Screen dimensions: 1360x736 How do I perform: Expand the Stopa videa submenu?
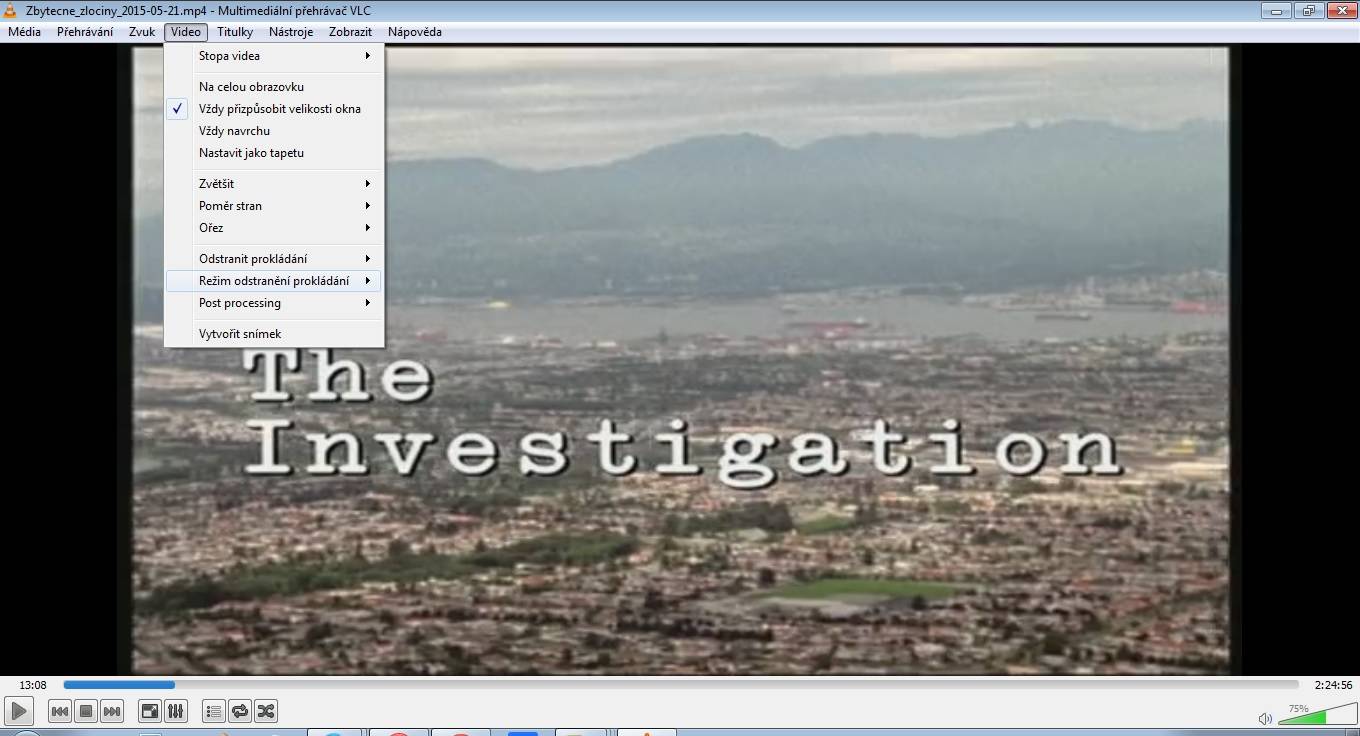pos(274,56)
